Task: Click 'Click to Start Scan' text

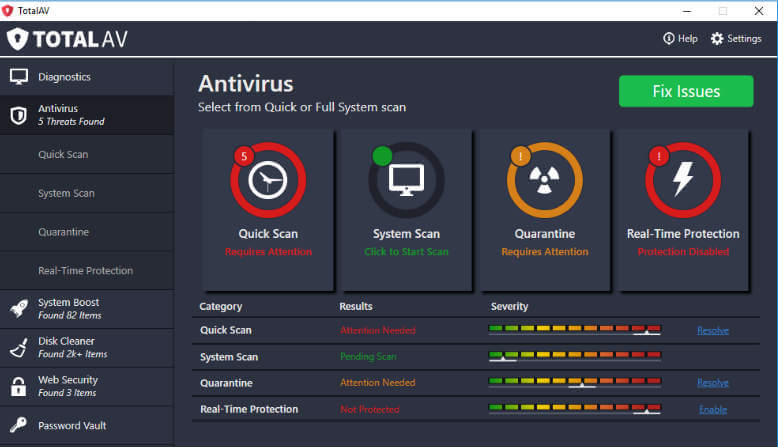Action: click(x=406, y=252)
